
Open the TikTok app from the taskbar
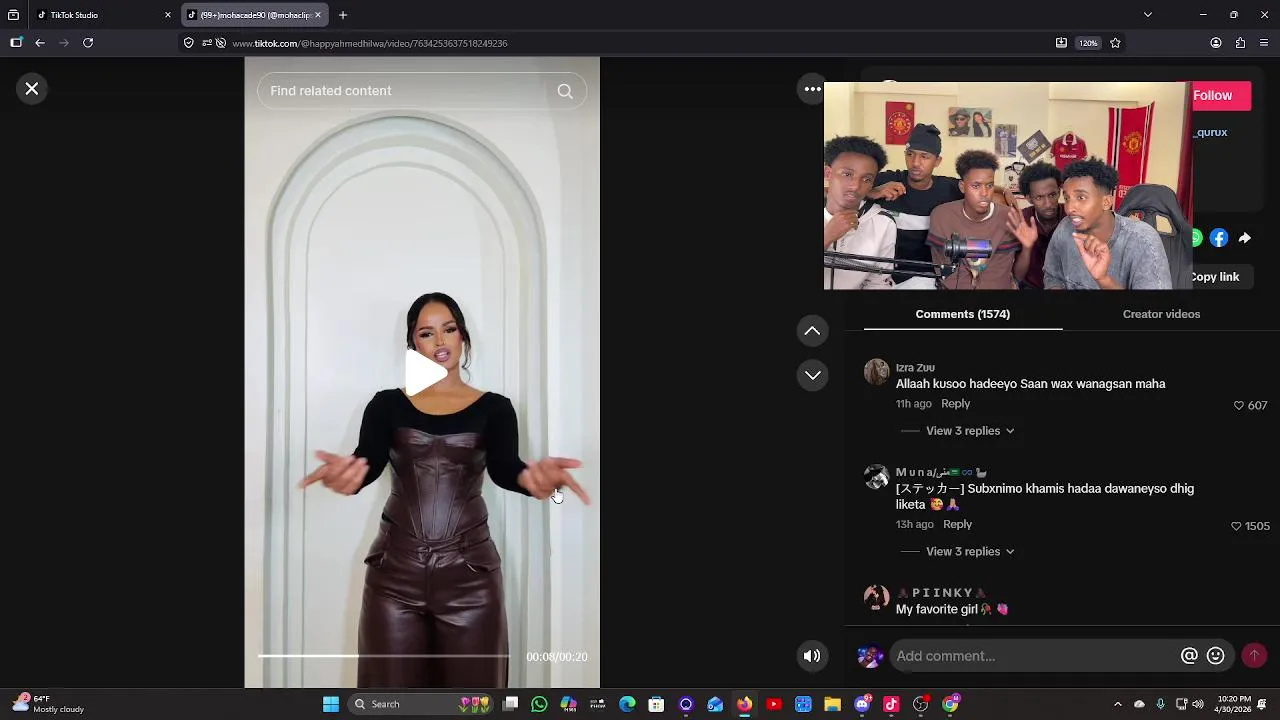[x=891, y=704]
